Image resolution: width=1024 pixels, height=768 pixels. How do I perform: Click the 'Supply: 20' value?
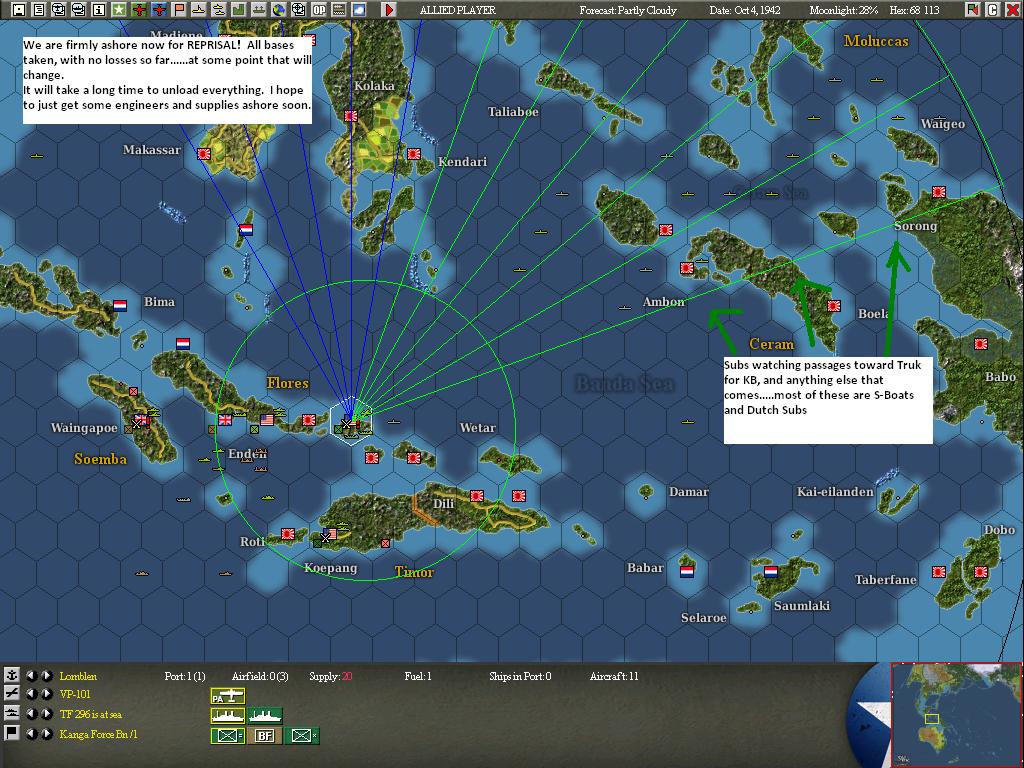click(330, 676)
